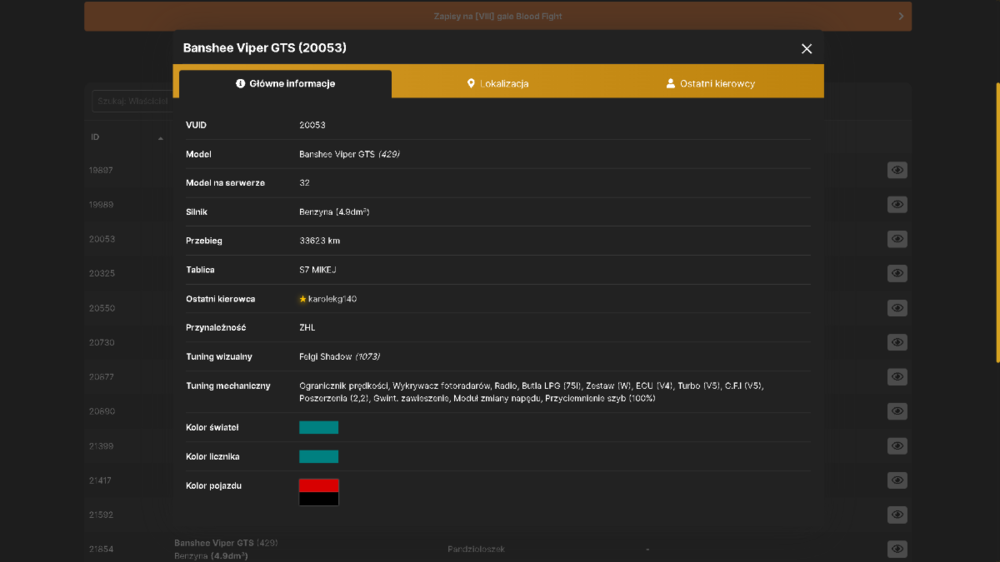Screen dimensions: 1000x562
Task: Open last driver karolekg140 profile
Action: tap(332, 299)
